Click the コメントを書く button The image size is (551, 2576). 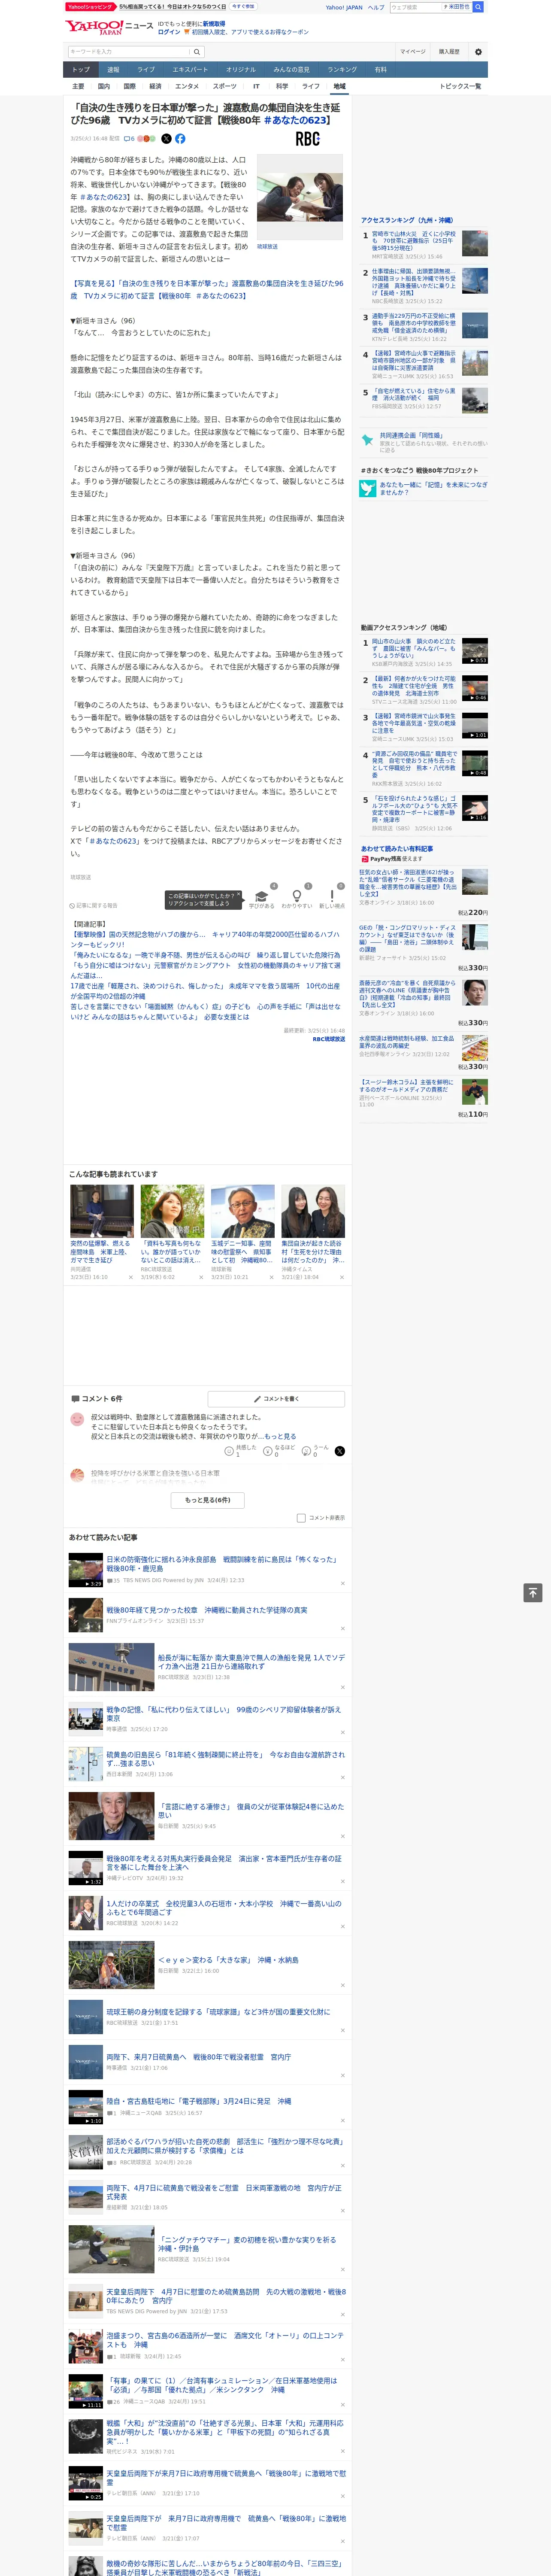(276, 1399)
